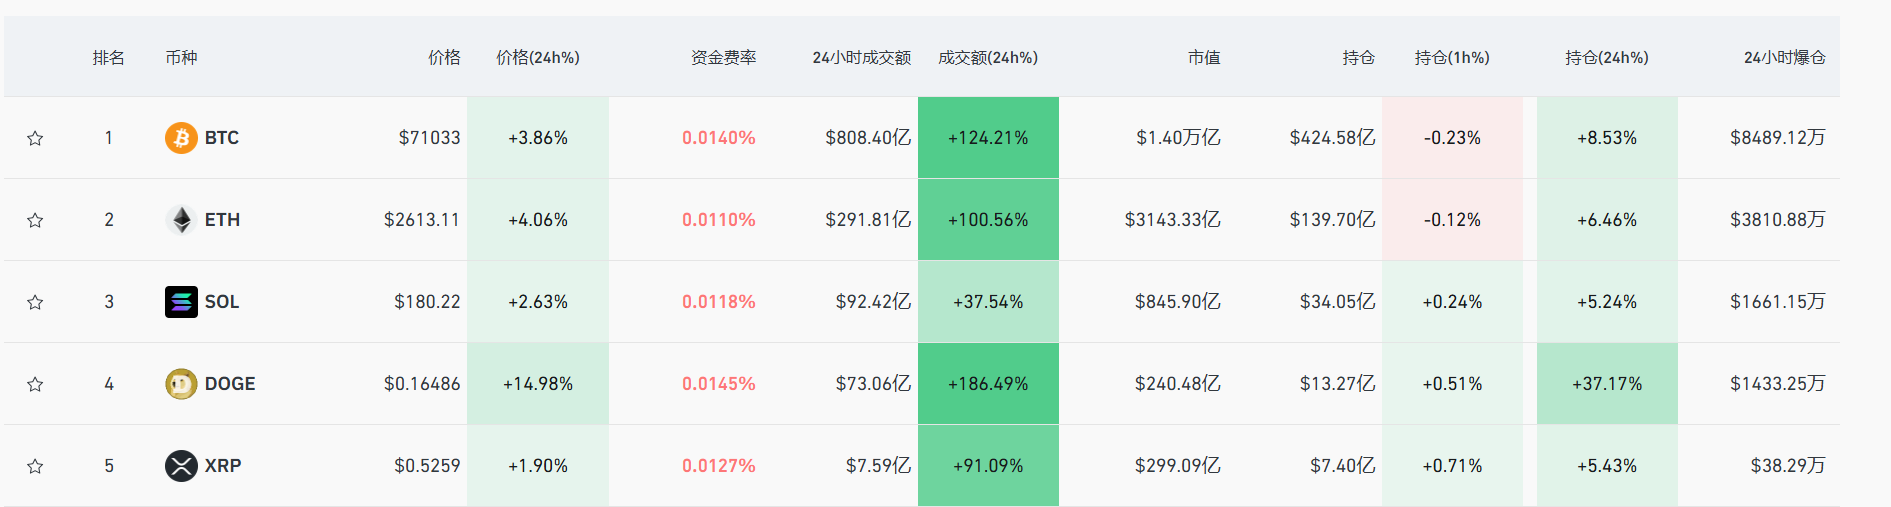This screenshot has width=1891, height=507.
Task: Click the +14.98% price change cell
Action: point(538,384)
